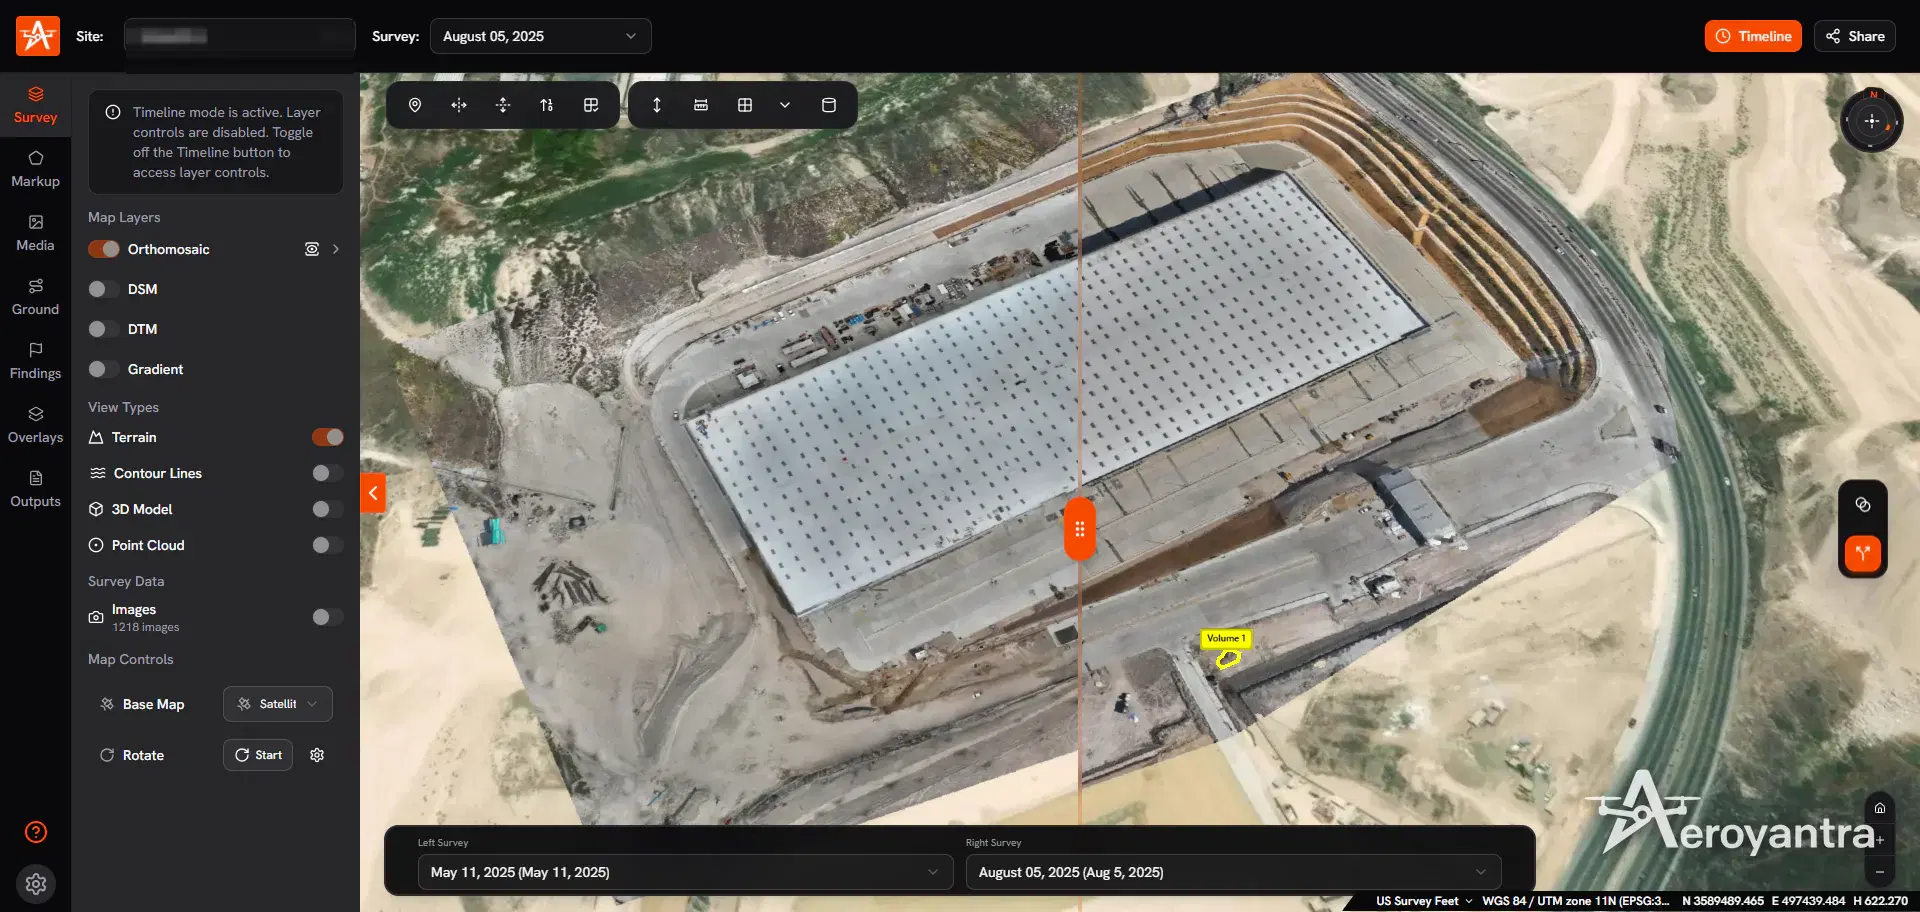This screenshot has width=1920, height=912.
Task: Open the Left Survey May 11 dropdown
Action: point(686,872)
